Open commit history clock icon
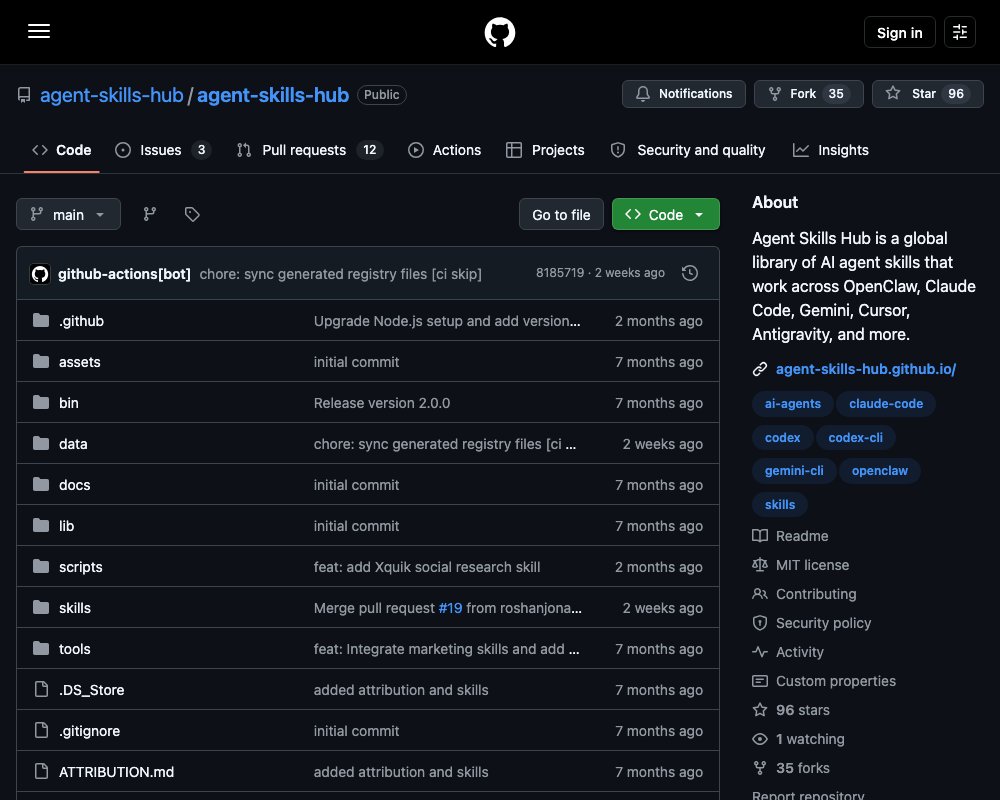1000x800 pixels. pos(689,273)
